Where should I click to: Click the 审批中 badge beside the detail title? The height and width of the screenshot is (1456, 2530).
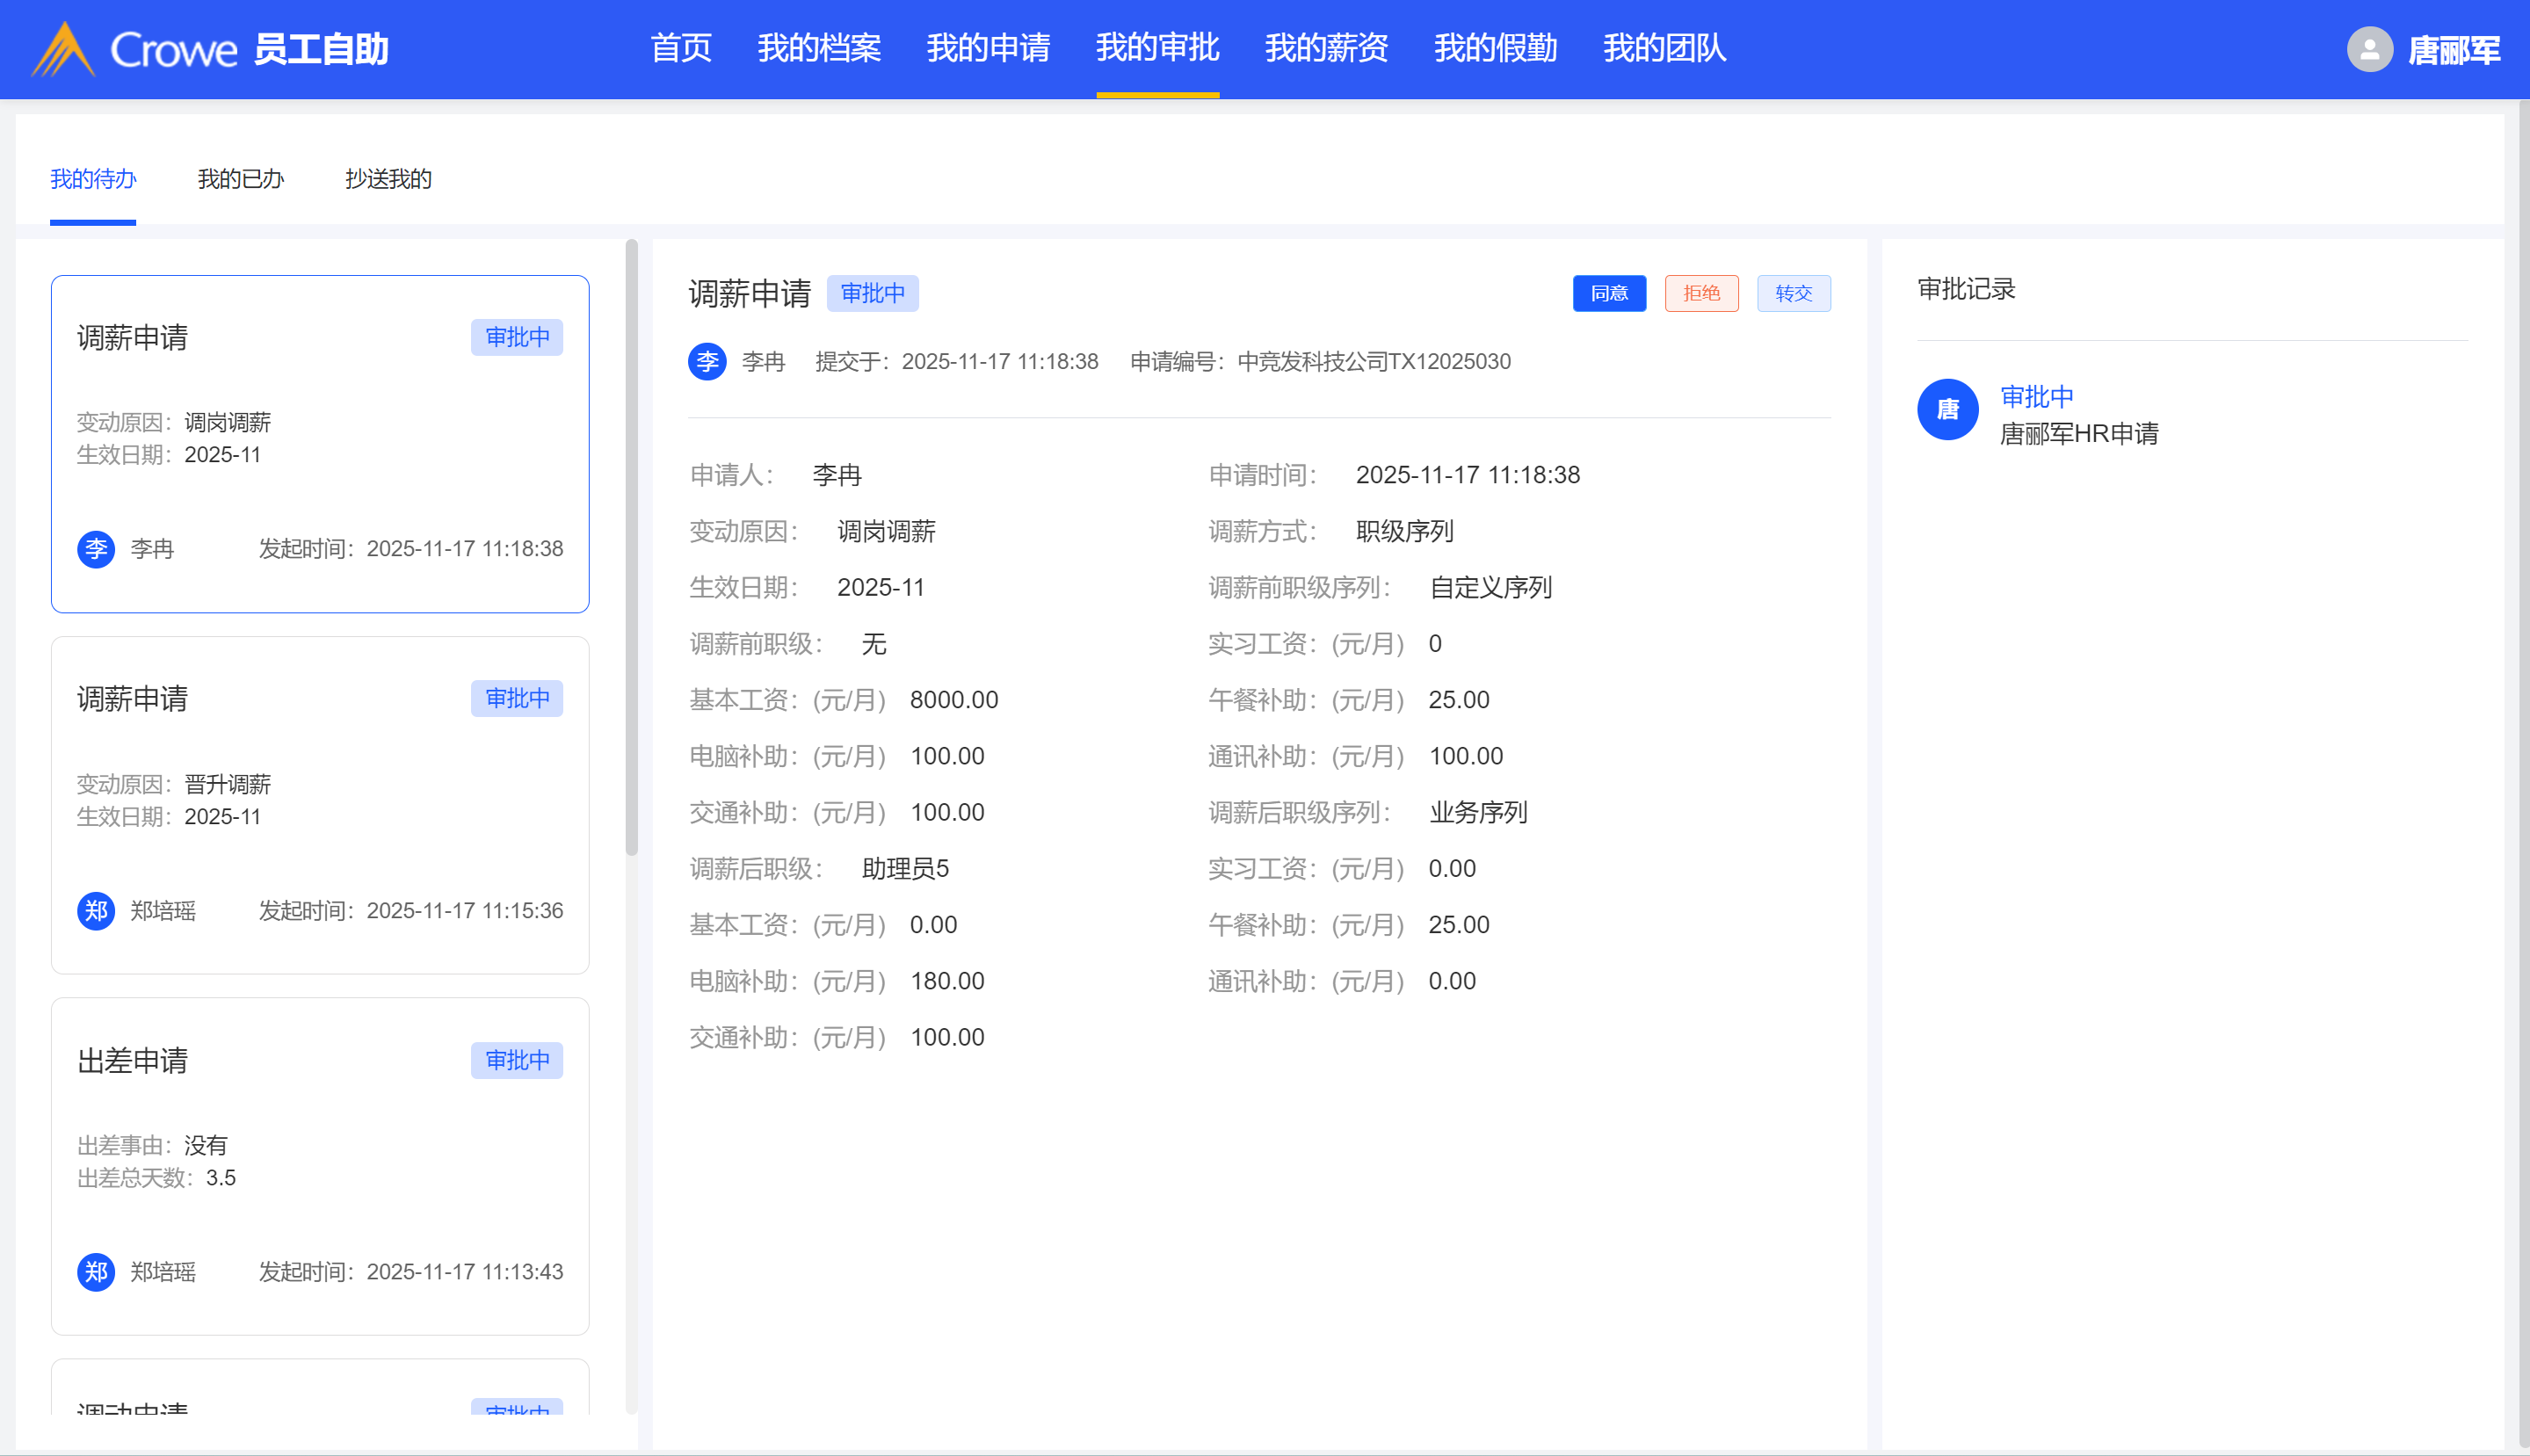tap(872, 293)
